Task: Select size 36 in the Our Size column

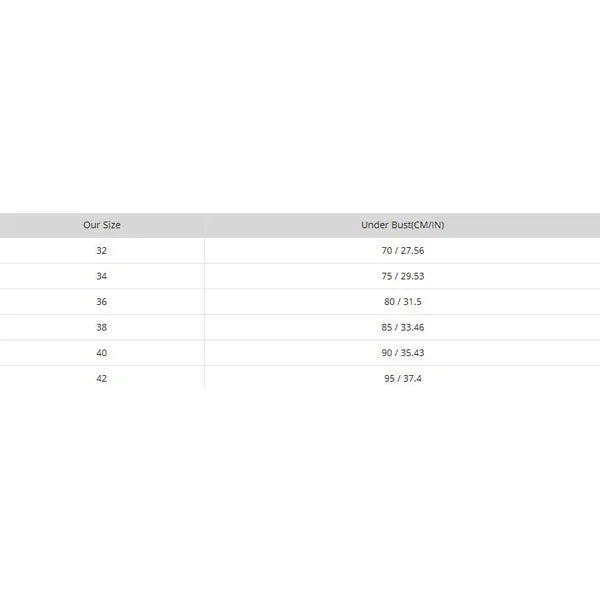Action: tap(102, 302)
